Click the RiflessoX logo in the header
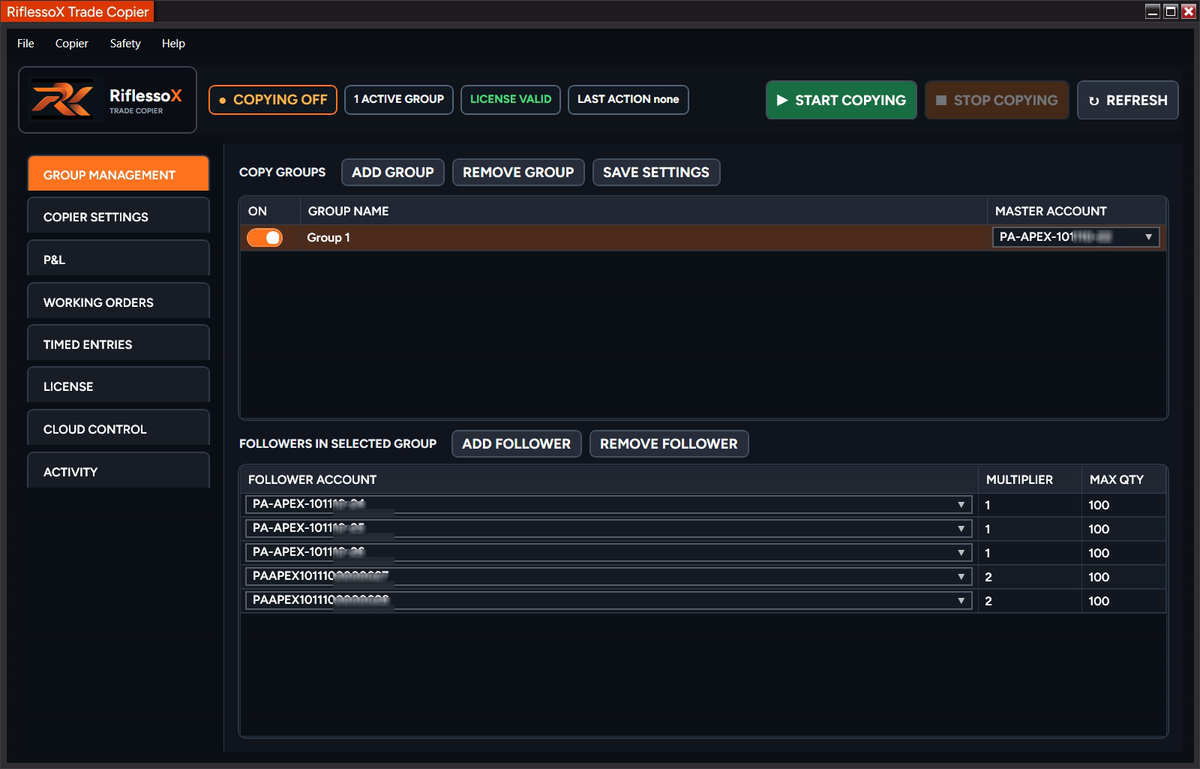The image size is (1200, 769). point(108,100)
